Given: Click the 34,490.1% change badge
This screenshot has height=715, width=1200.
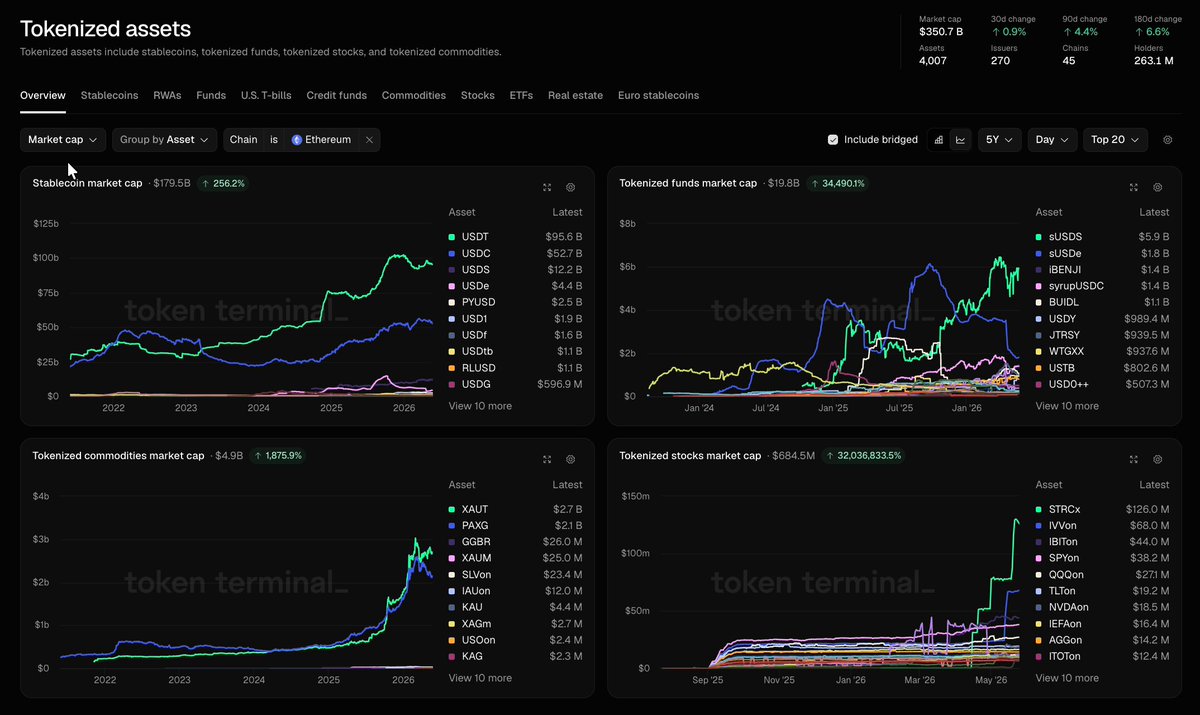Looking at the screenshot, I should tap(838, 184).
